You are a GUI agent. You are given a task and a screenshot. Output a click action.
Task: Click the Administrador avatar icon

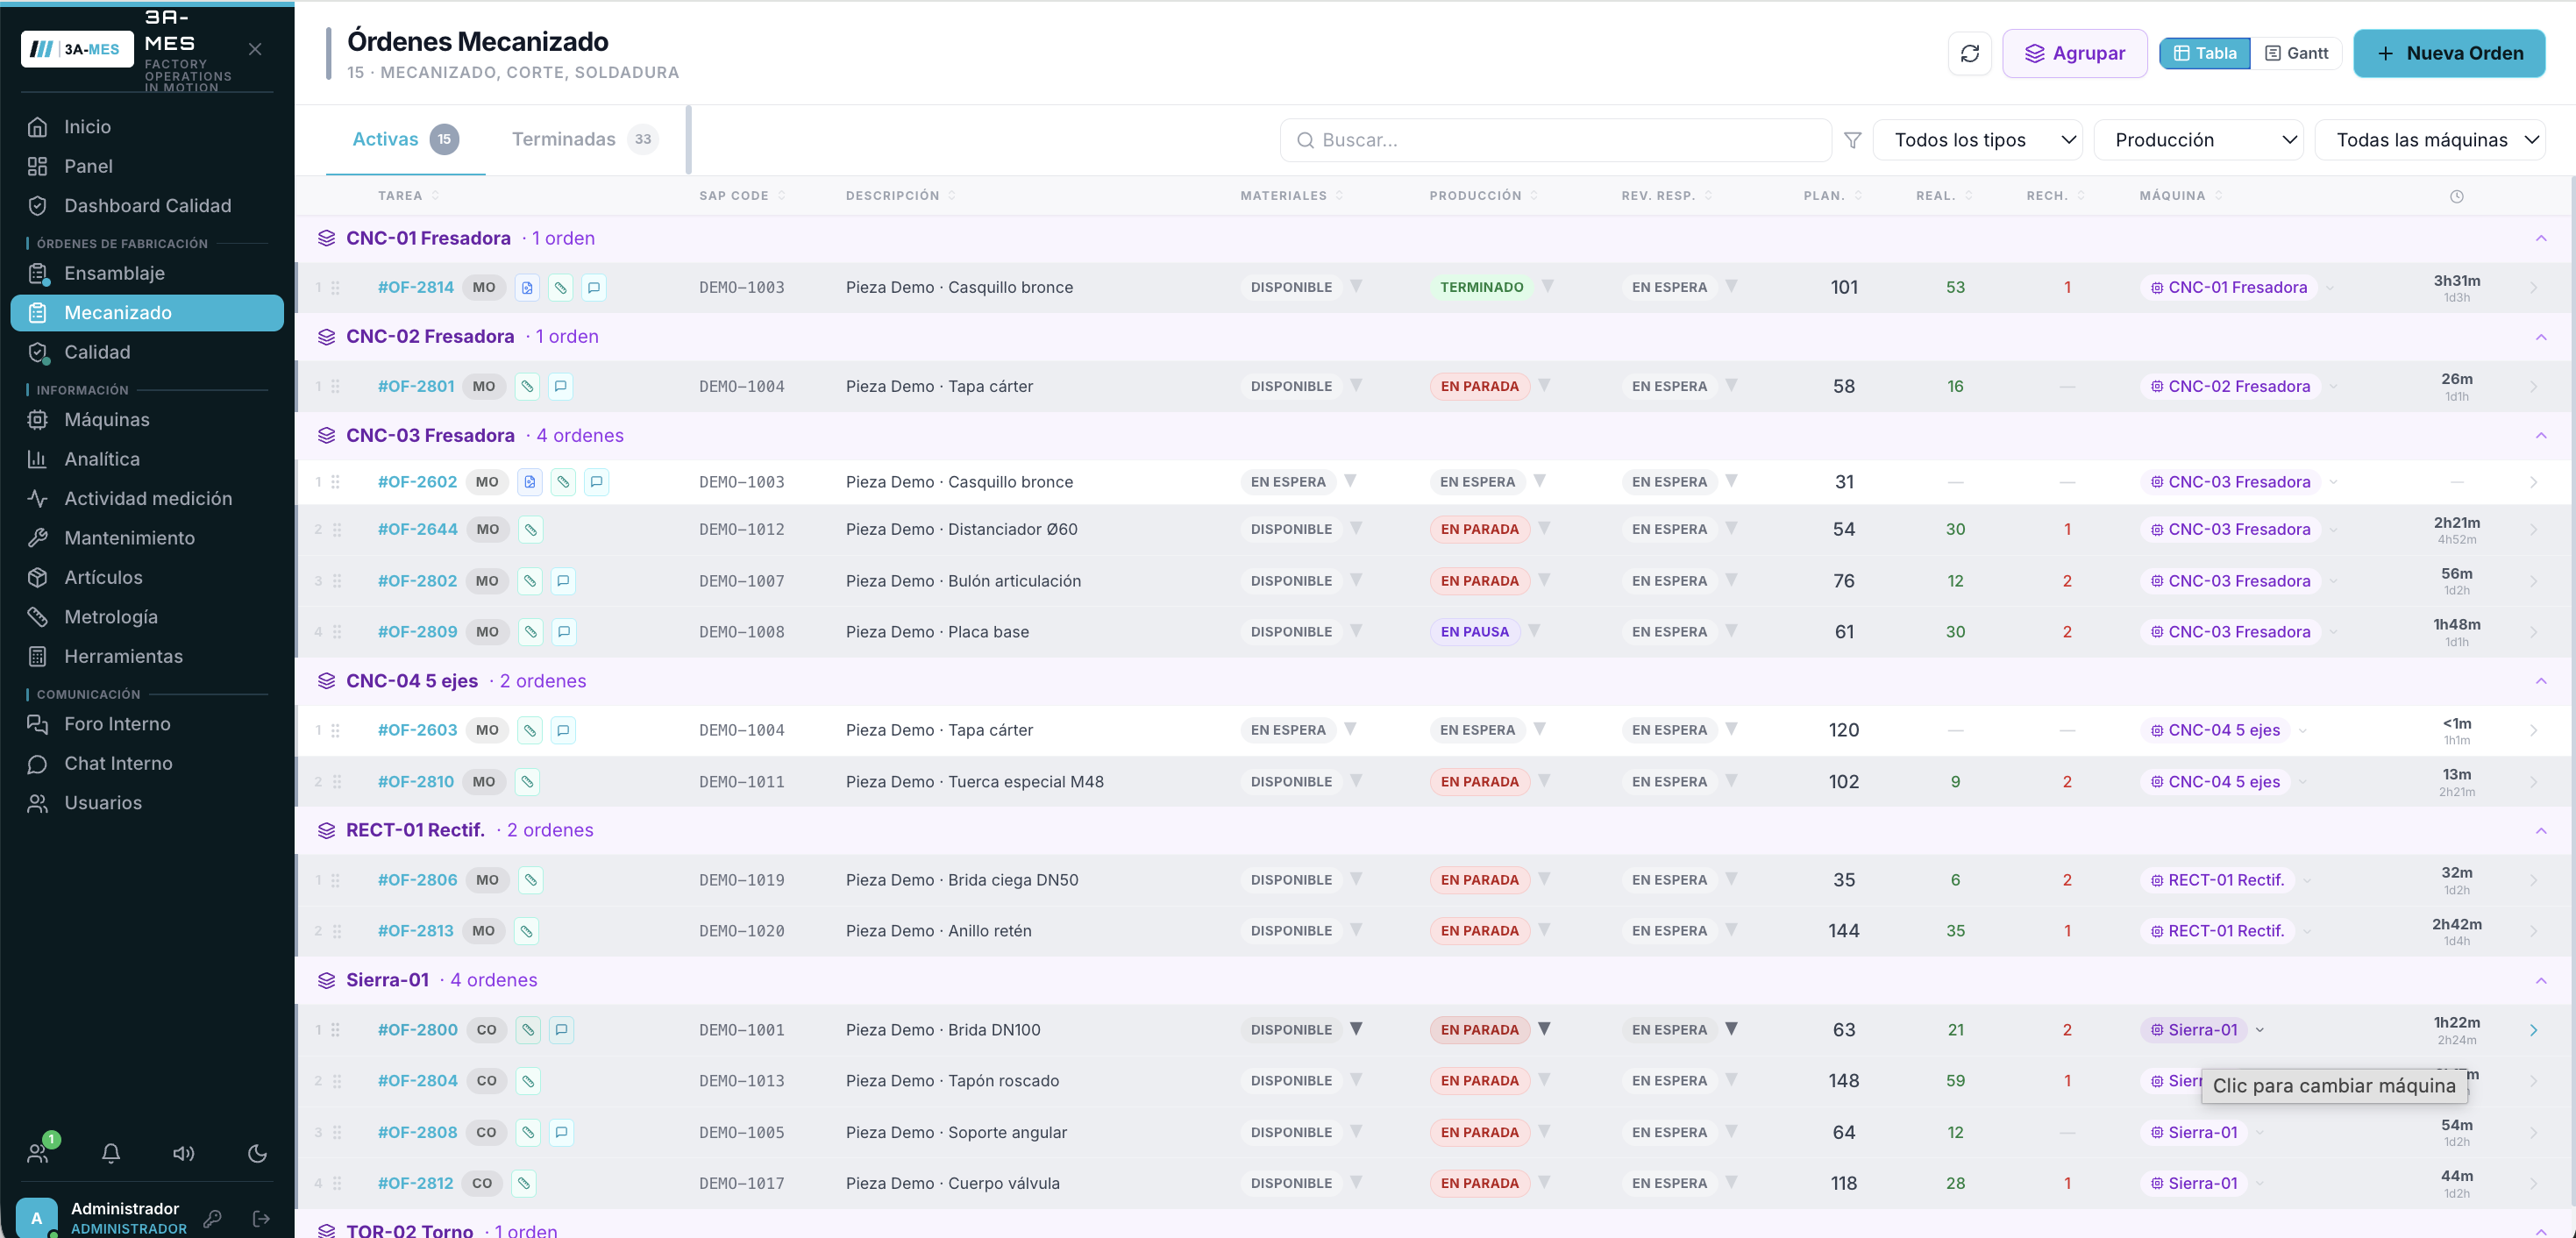[37, 1218]
